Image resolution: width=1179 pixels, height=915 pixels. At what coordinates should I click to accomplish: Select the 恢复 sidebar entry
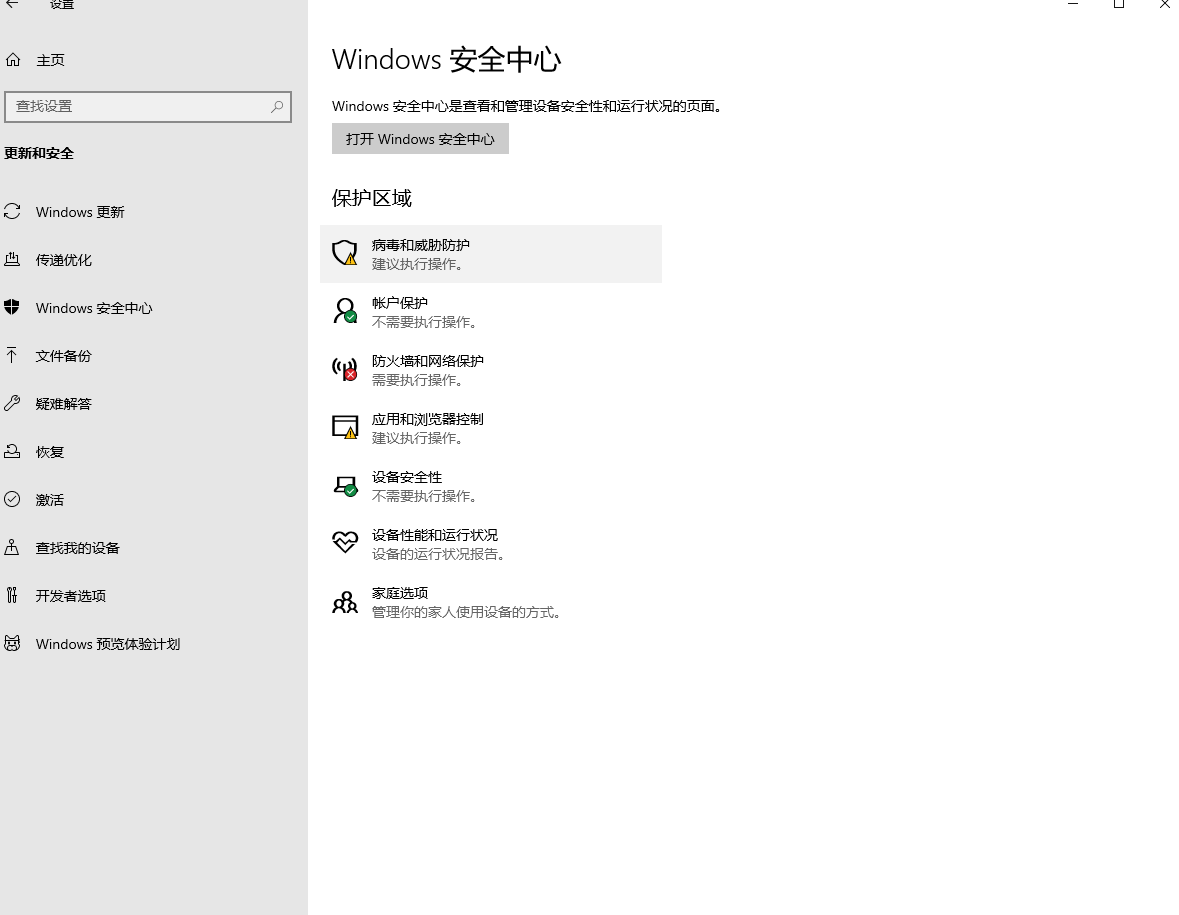[x=50, y=452]
